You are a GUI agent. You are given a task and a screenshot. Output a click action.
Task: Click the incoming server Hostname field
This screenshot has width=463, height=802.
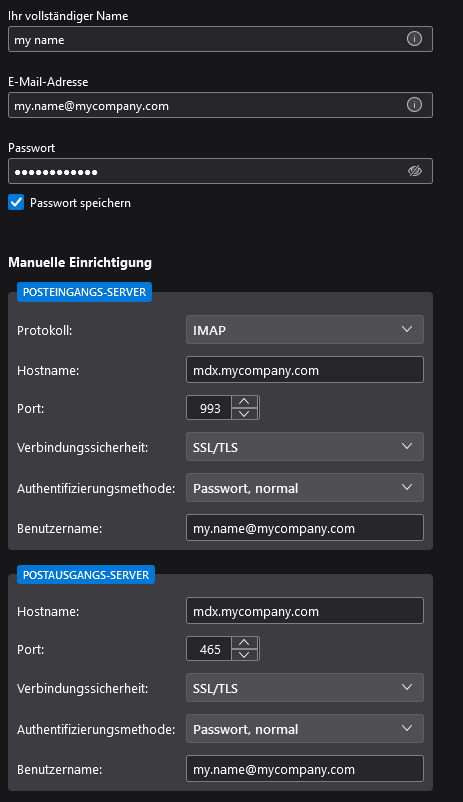pos(305,370)
